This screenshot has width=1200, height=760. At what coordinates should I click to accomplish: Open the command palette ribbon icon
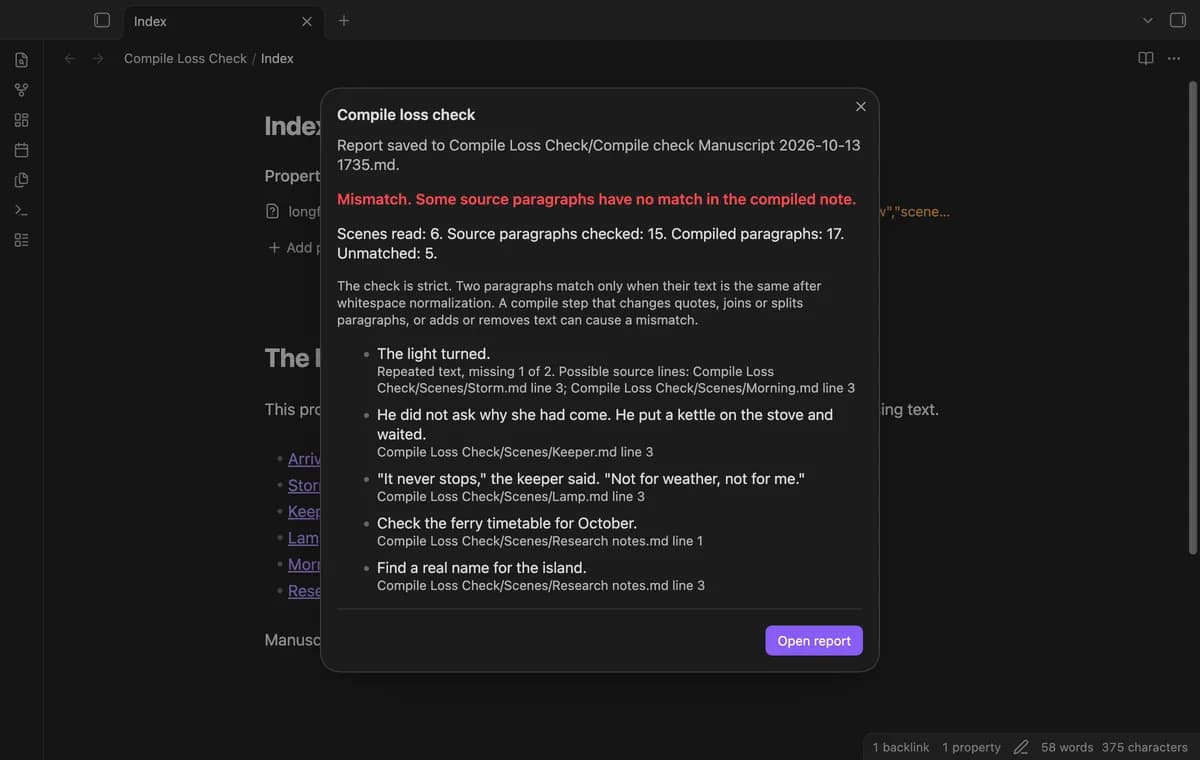pos(21,211)
